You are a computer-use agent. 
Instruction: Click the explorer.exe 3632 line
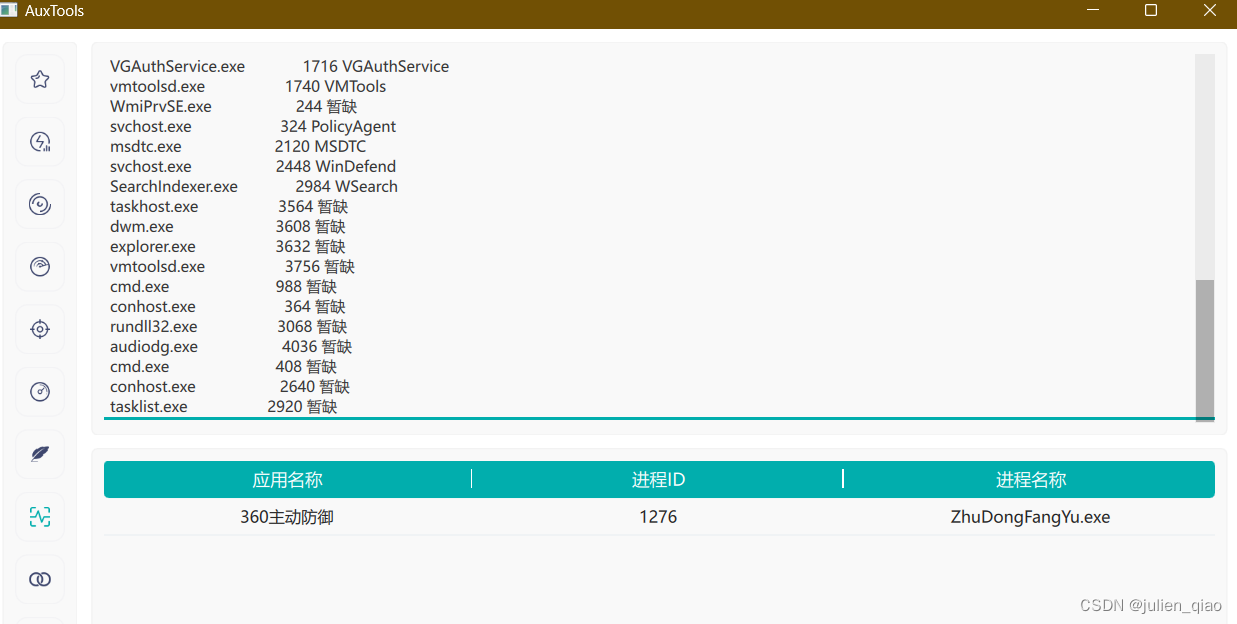coord(228,246)
